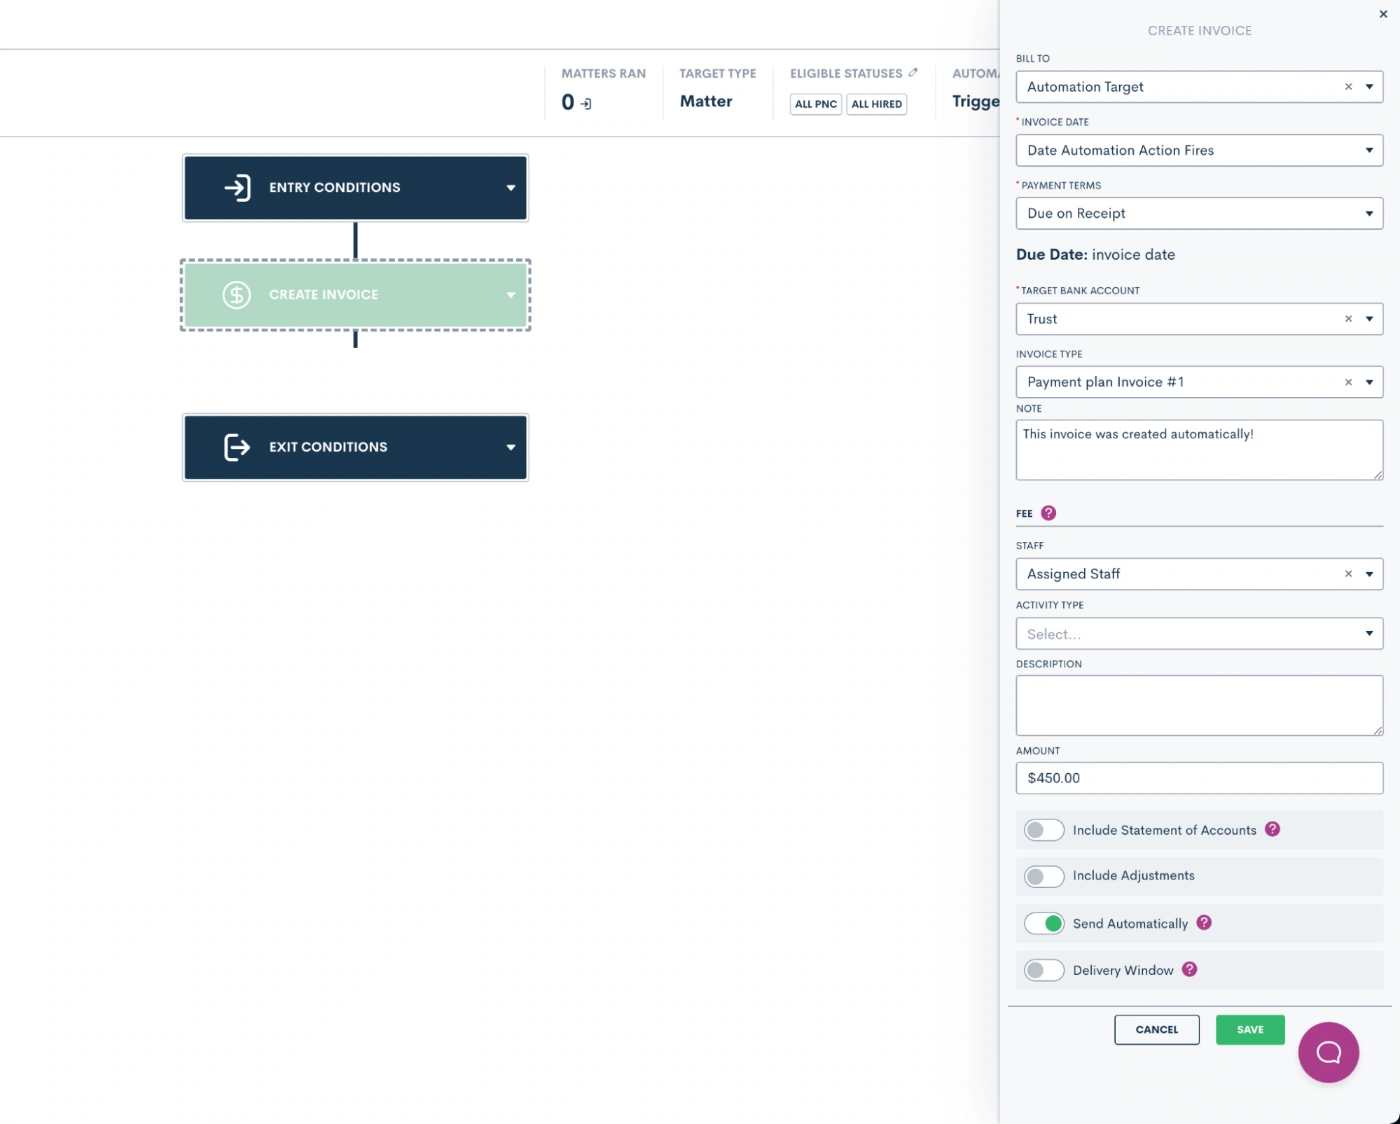1400x1124 pixels.
Task: Open the Staff dropdown
Action: [1369, 574]
